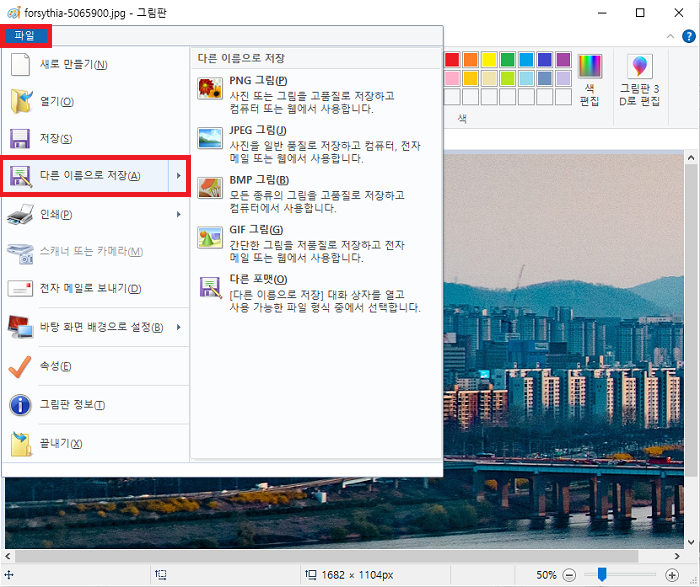Image resolution: width=700 pixels, height=587 pixels.
Task: Pick the red color swatch
Action: [452, 59]
